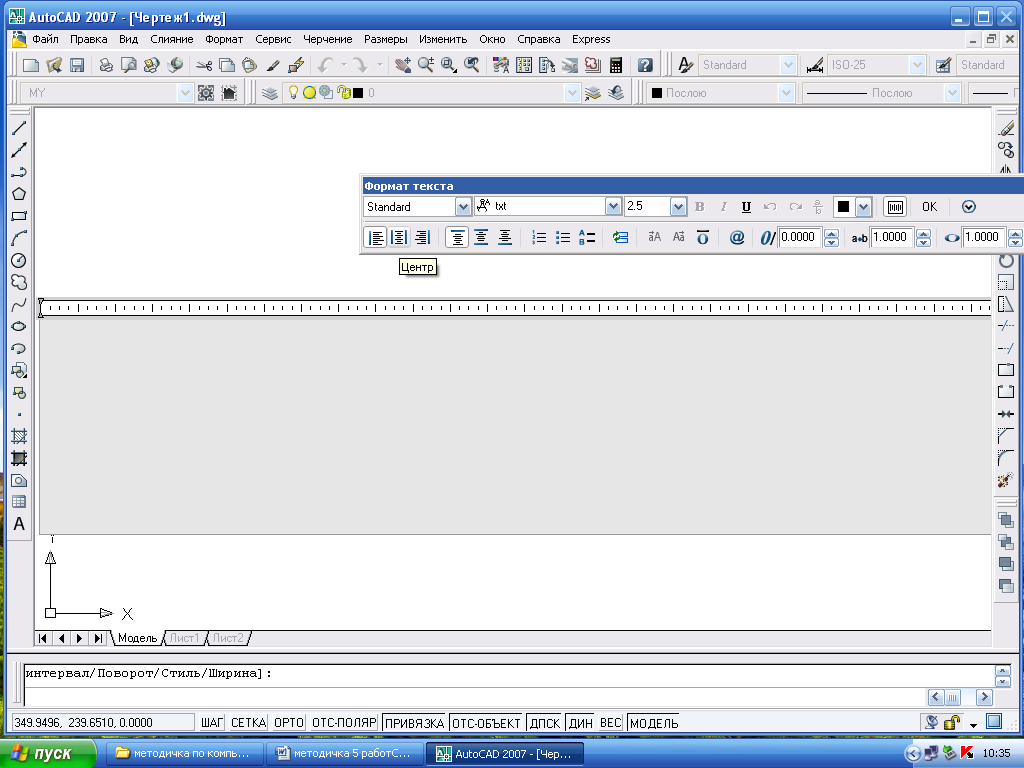Select the Spline tool
1024x768 pixels.
(19, 304)
